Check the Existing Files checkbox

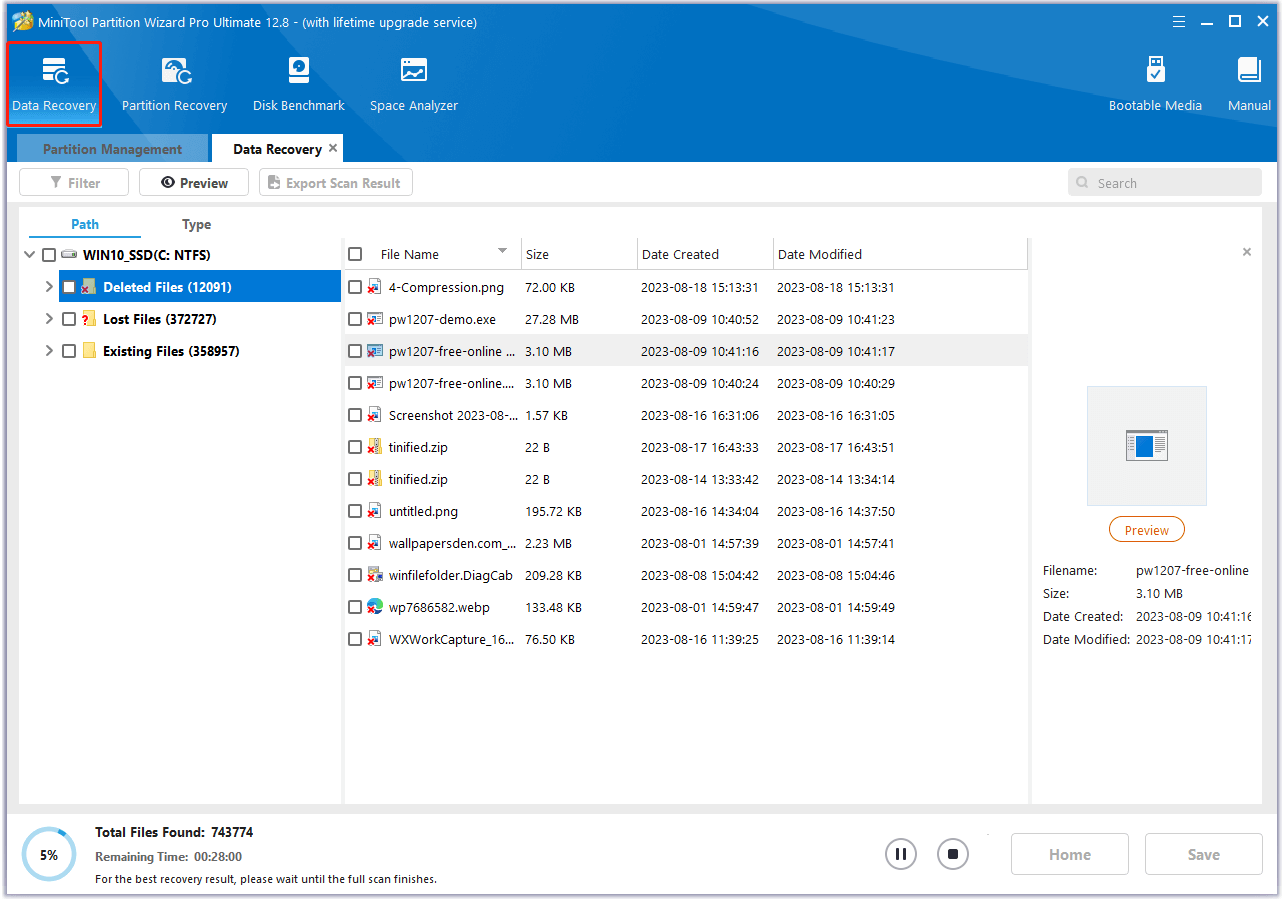[69, 351]
